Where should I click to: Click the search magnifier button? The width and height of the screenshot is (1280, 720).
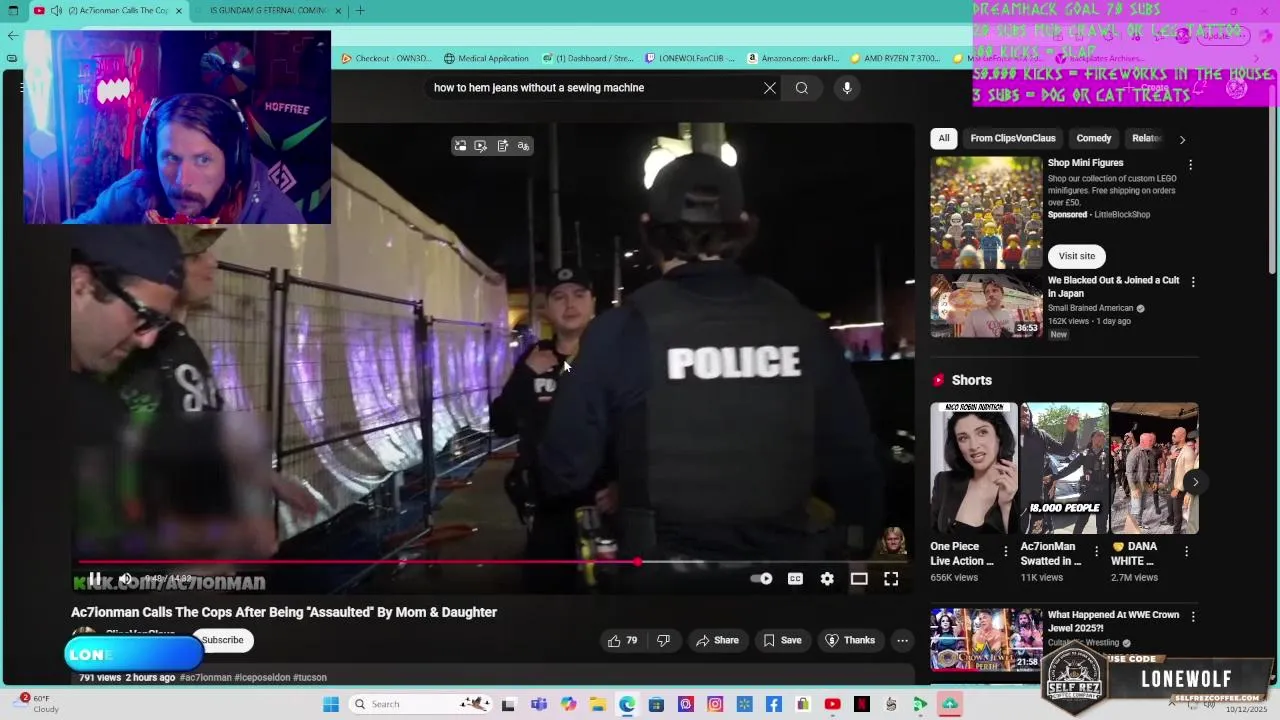802,88
